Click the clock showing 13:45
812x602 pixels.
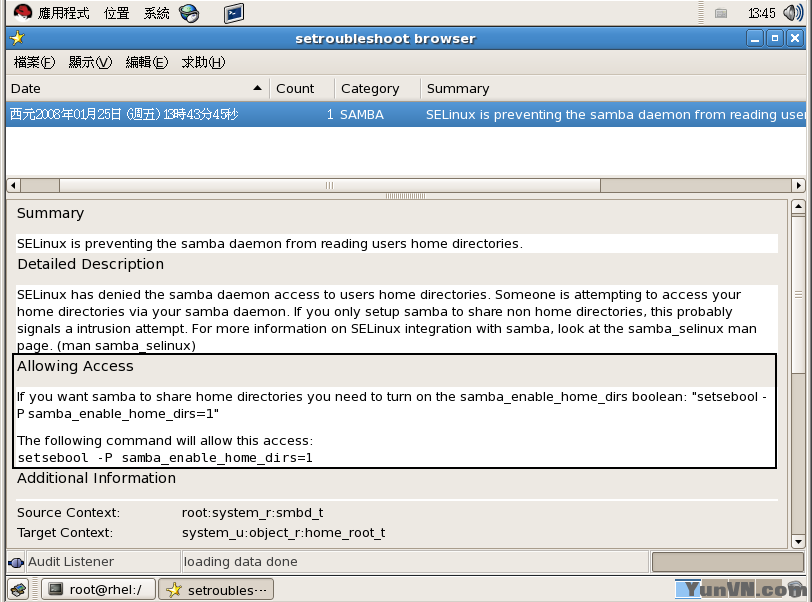coord(761,13)
